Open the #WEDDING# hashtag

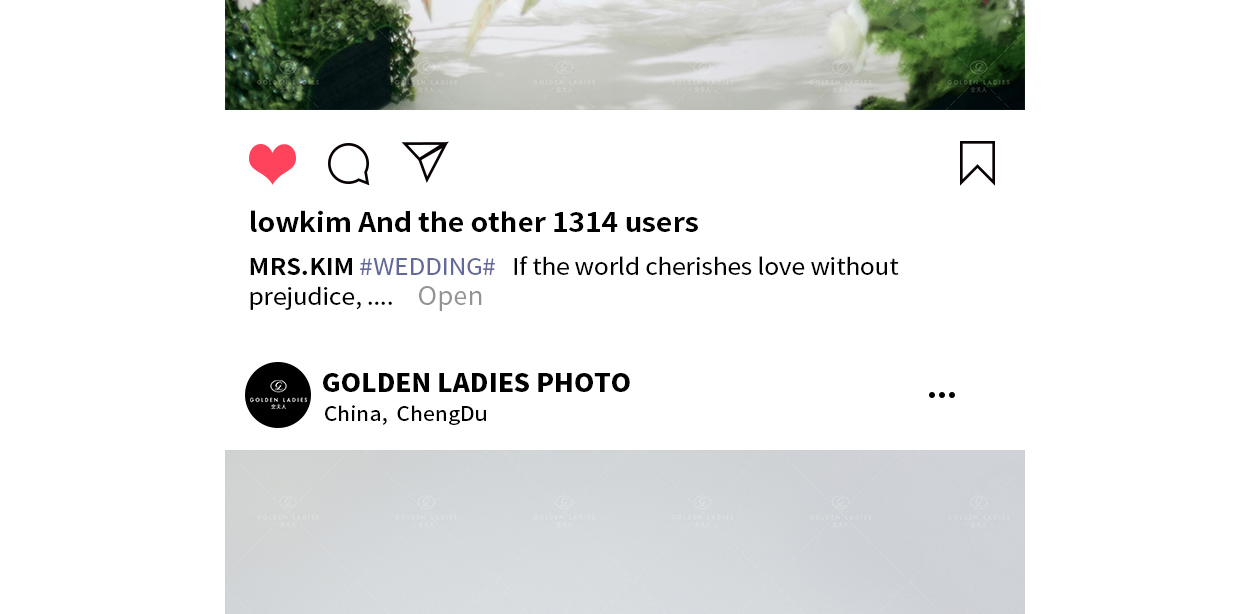tap(427, 266)
